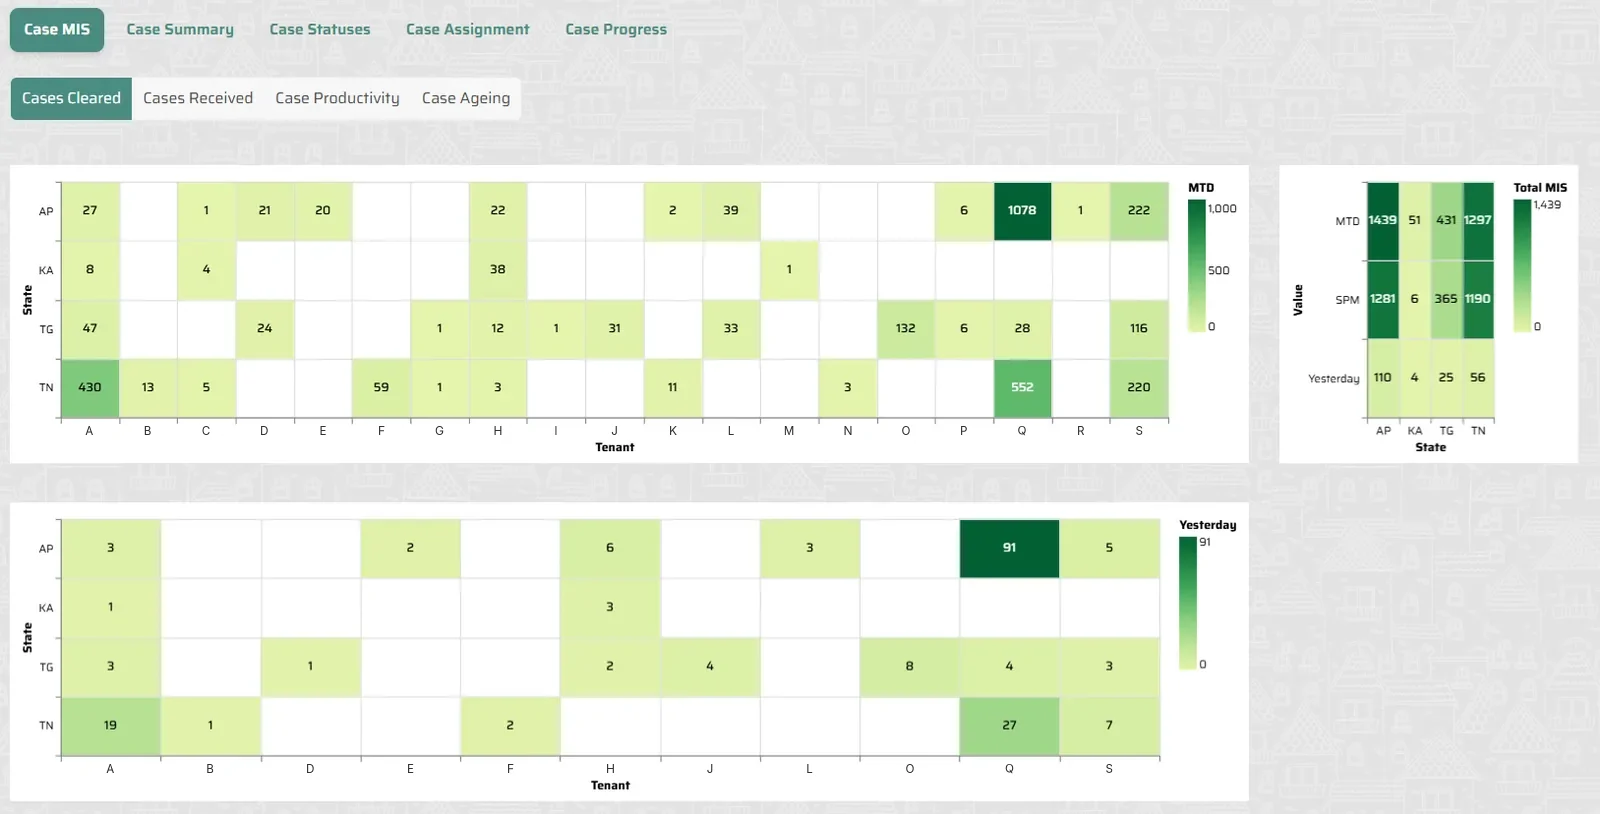Viewport: 1600px width, 814px height.
Task: Click the 51 cell in Total MIS
Action: pyautogui.click(x=1415, y=221)
